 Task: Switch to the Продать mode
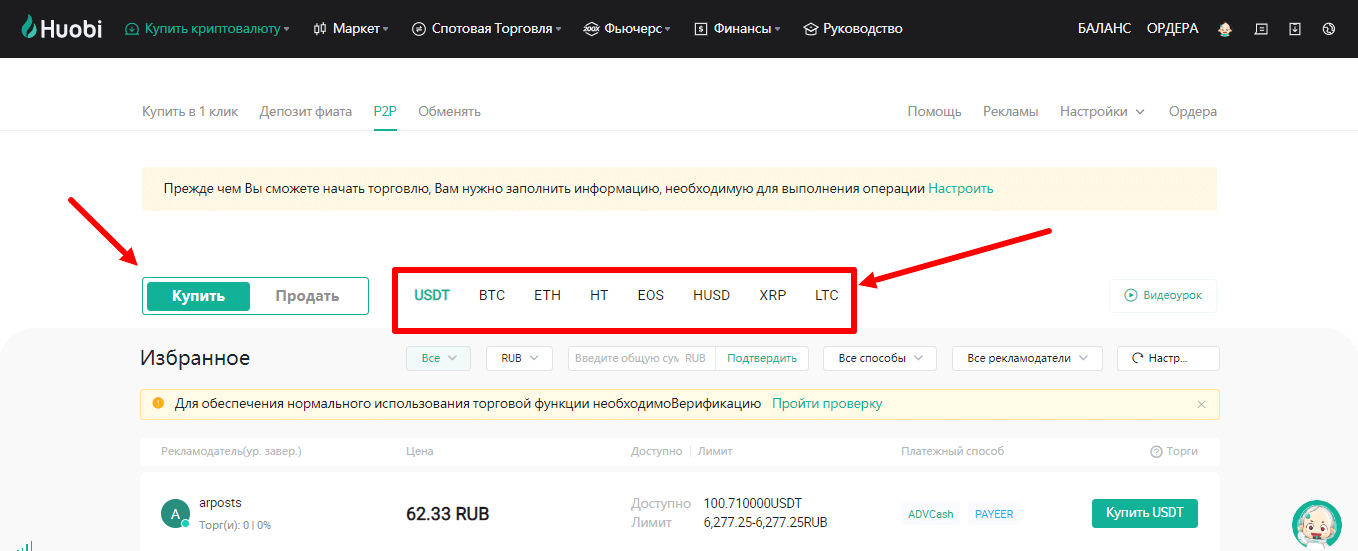click(307, 296)
